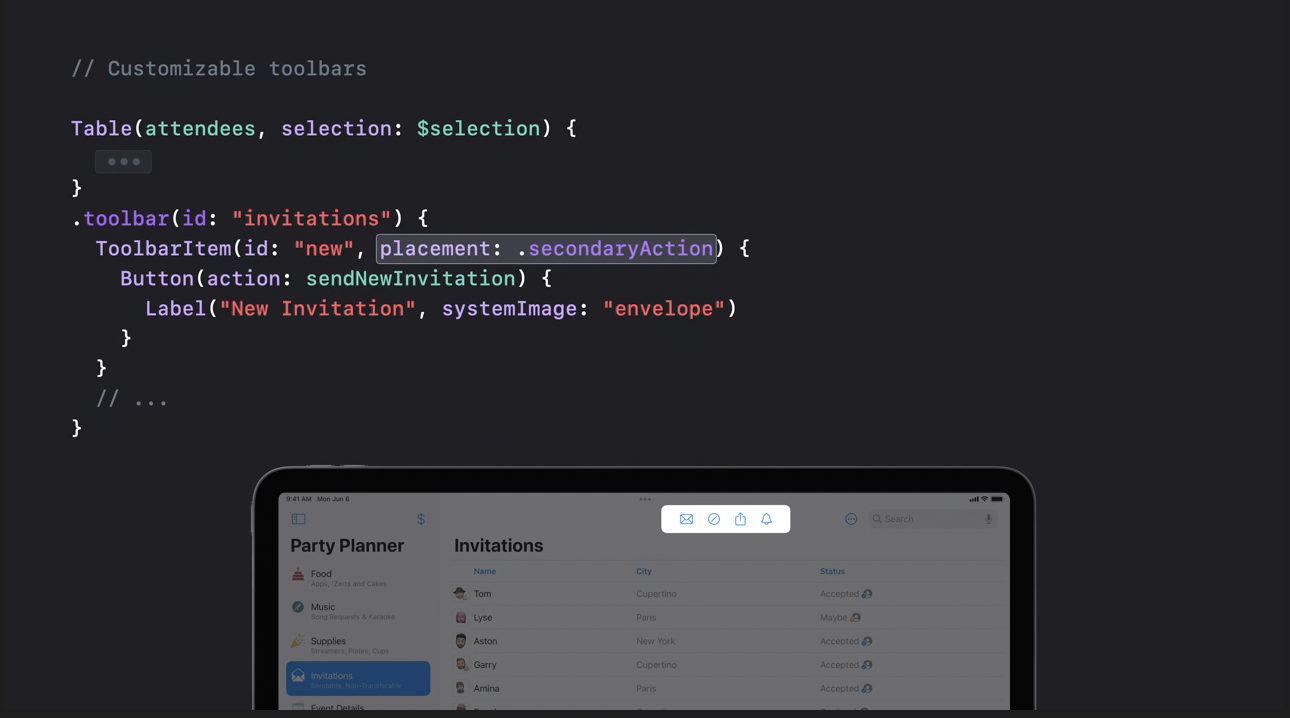Tap the share toolbar icon
The height and width of the screenshot is (718, 1290).
click(740, 519)
